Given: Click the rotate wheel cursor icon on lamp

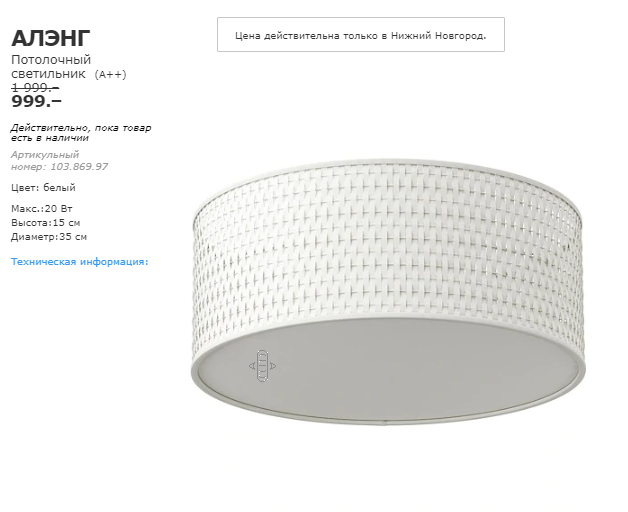Looking at the screenshot, I should coord(262,366).
